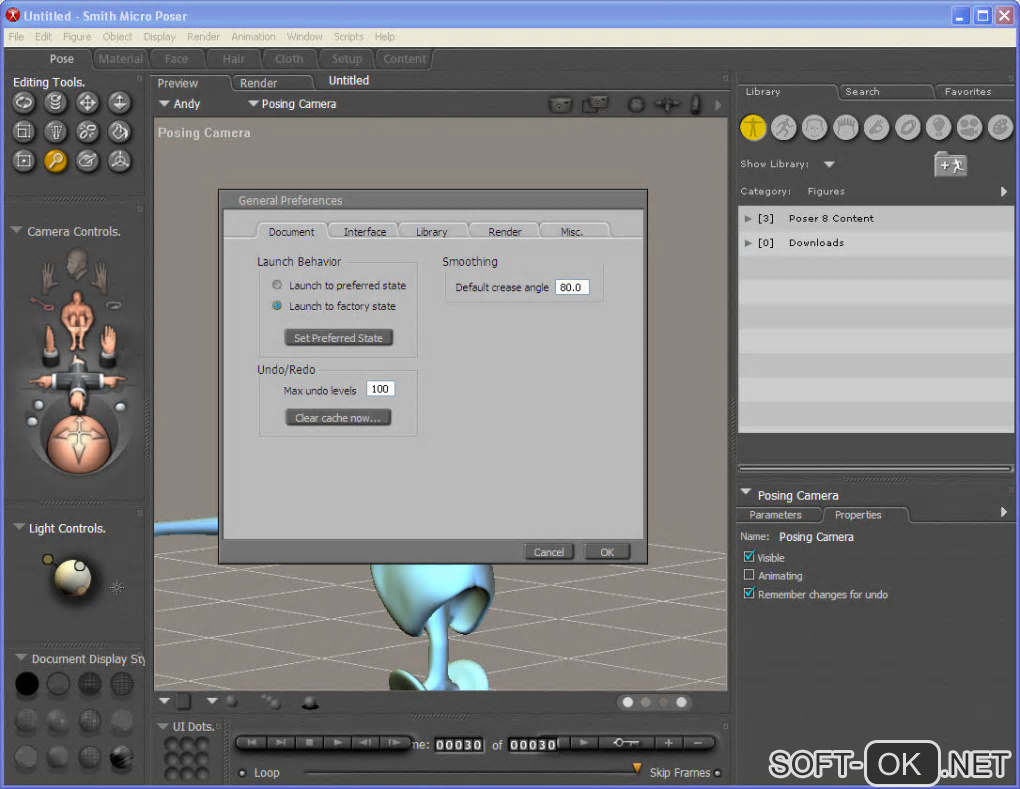Switch to the Material room tab
Image resolution: width=1020 pixels, height=789 pixels.
point(120,59)
